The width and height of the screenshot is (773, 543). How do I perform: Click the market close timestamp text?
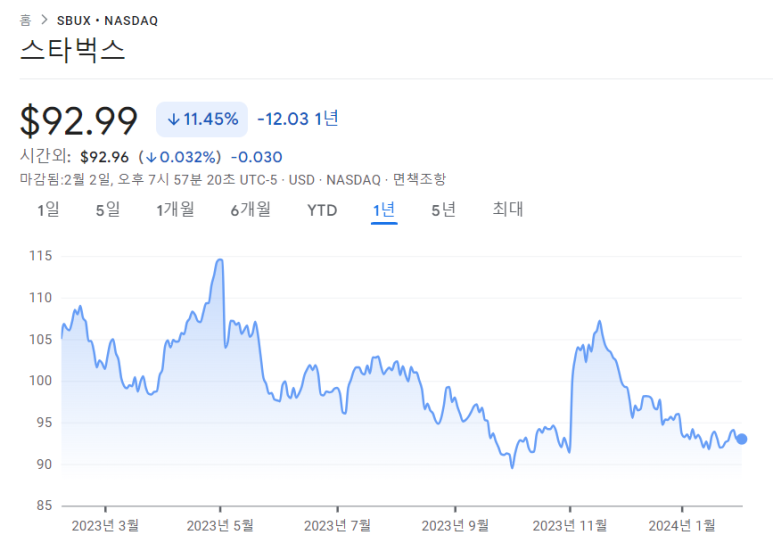click(x=148, y=179)
